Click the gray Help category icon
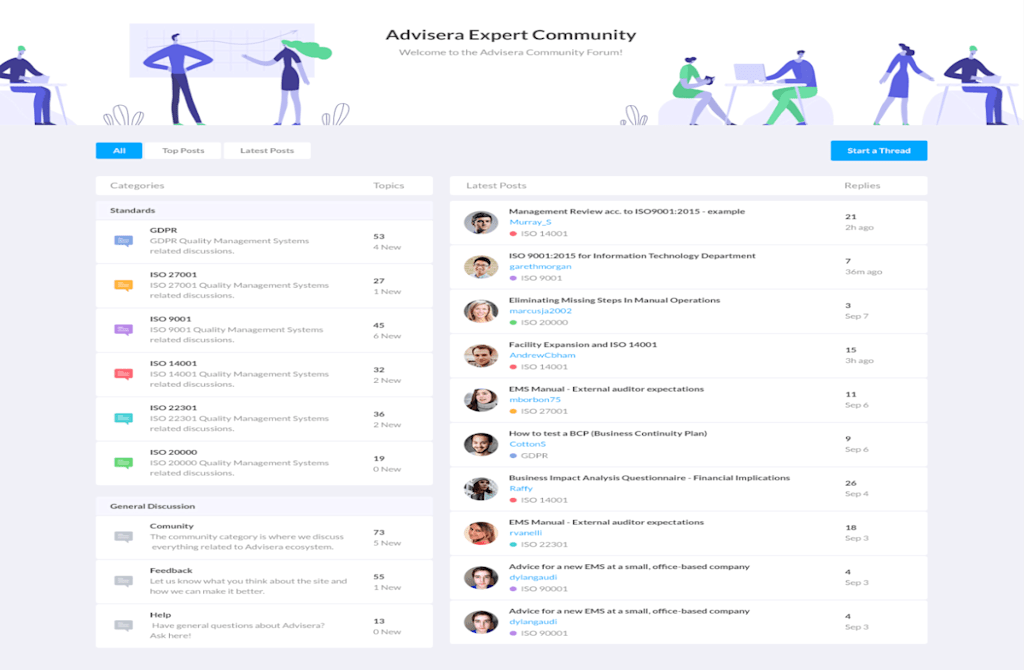Screen dimensions: 1024x670 pyautogui.click(x=123, y=626)
